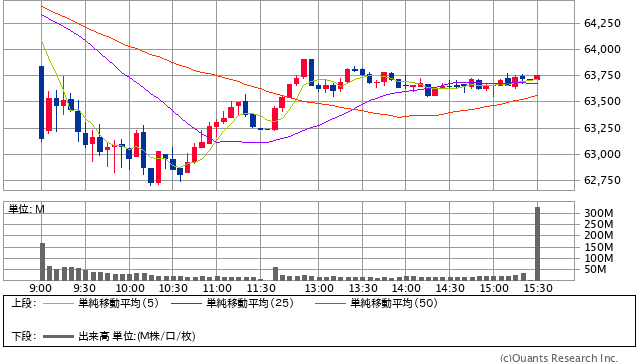
Task: Click the (c)Quants Research Inc. credit
Action: [x=559, y=358]
